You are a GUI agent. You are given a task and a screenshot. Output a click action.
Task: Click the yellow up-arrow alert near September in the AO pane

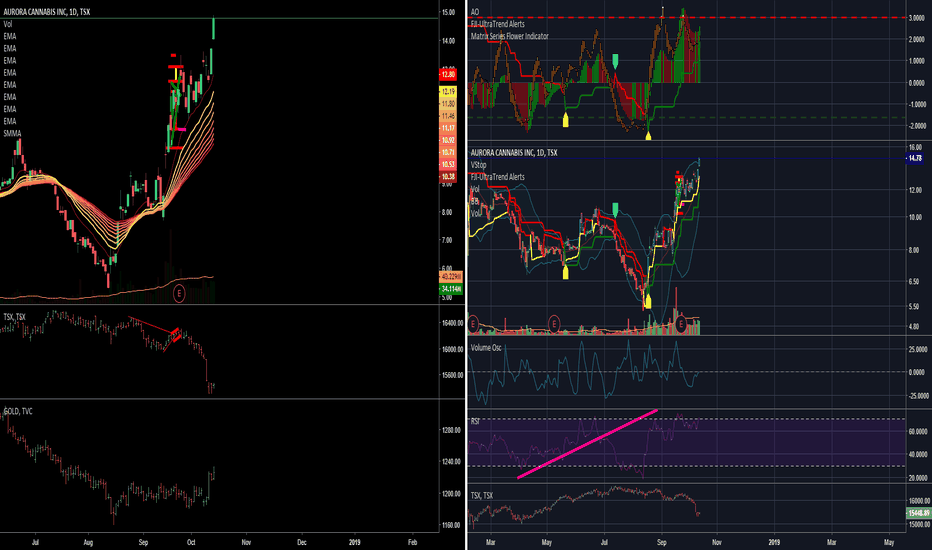648,136
